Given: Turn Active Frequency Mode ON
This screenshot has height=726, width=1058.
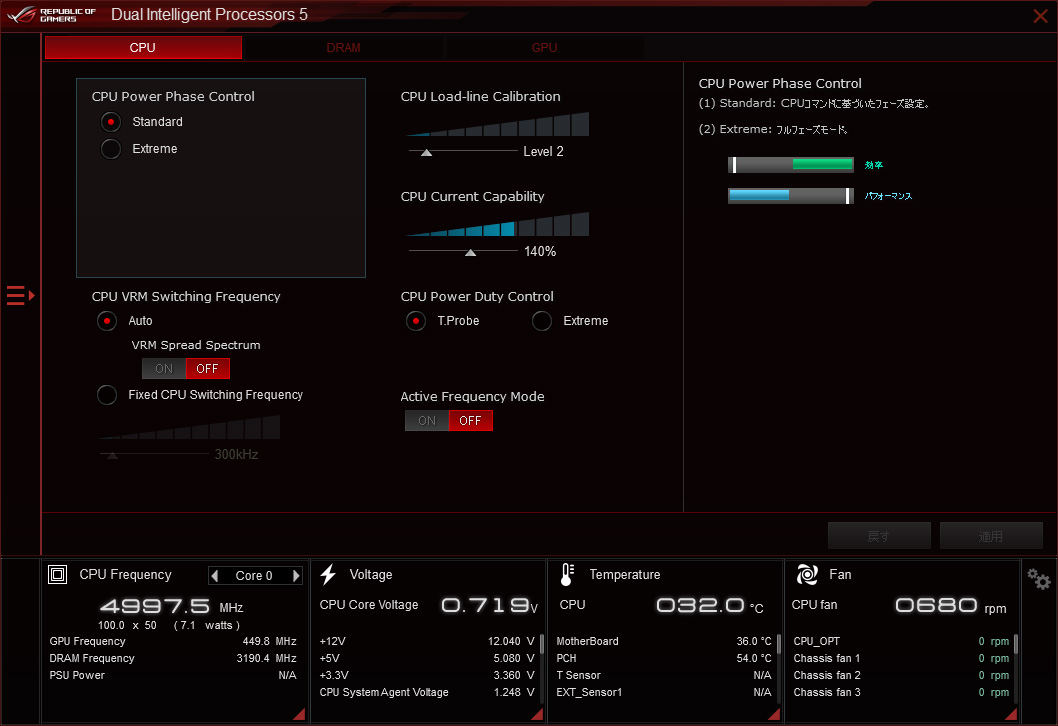Looking at the screenshot, I should tap(427, 420).
